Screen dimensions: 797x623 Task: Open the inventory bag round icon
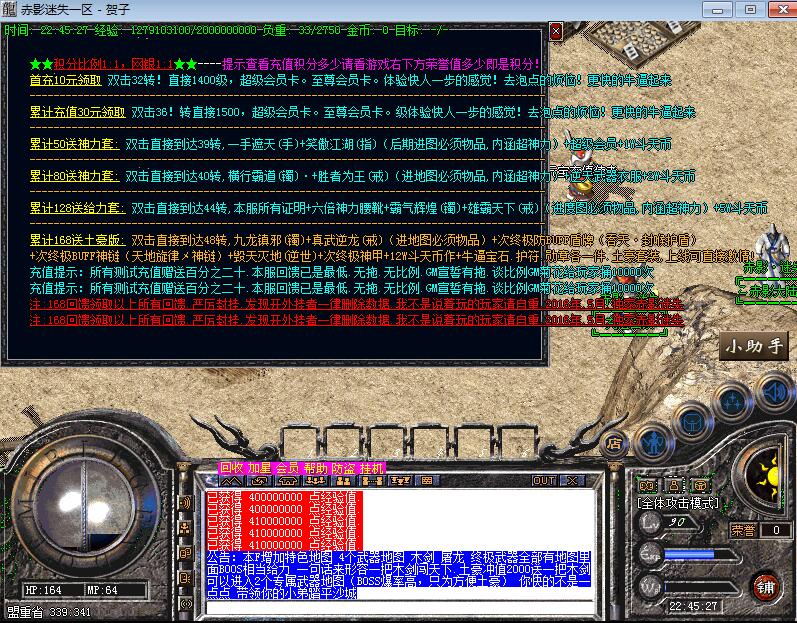pyautogui.click(x=691, y=418)
